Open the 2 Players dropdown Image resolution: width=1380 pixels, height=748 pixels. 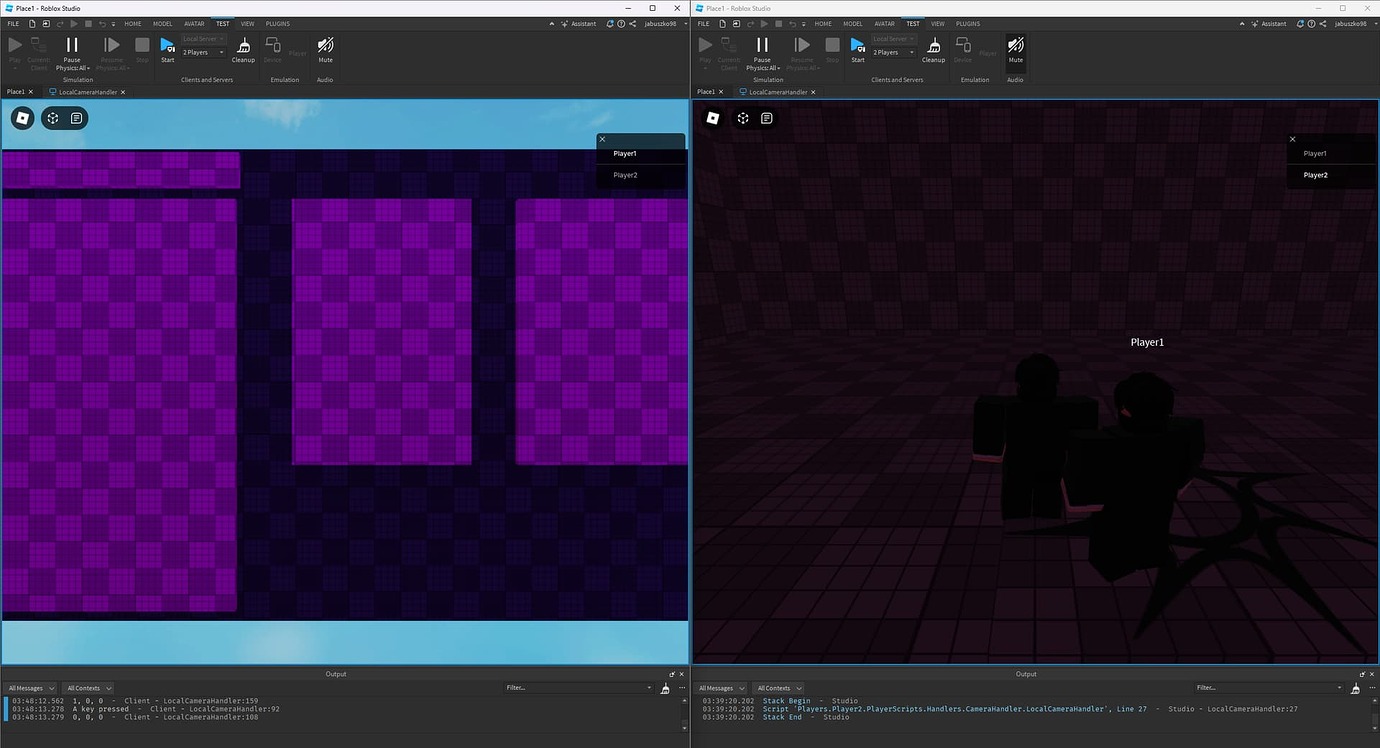[x=221, y=52]
